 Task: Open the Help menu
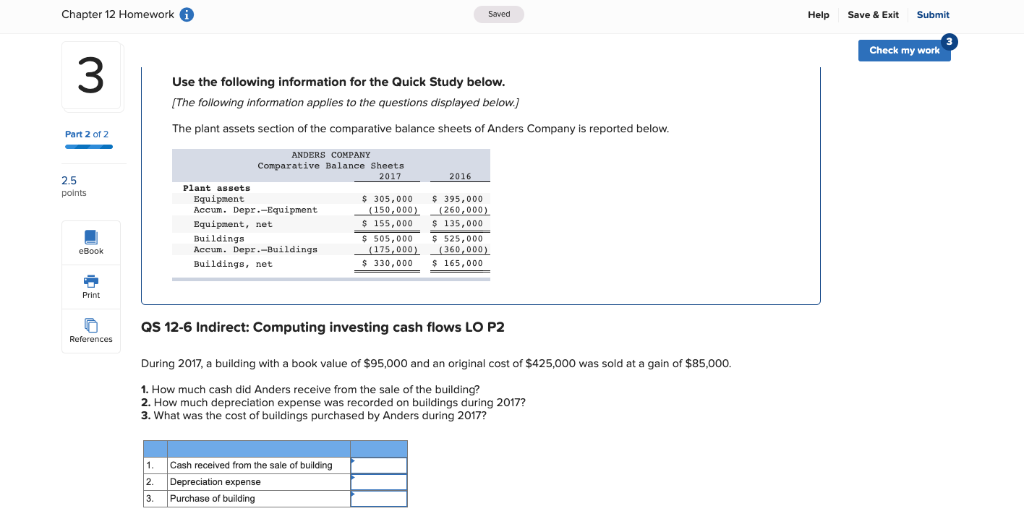coord(818,14)
